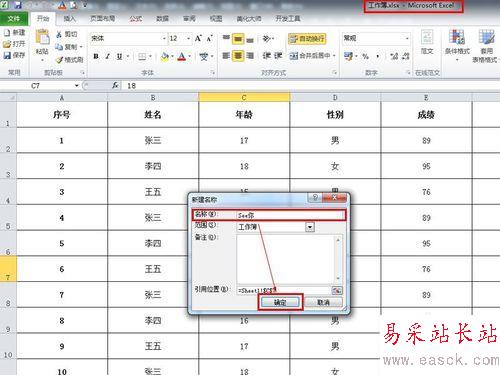Click the Cut (剪切) scissors icon
The height and width of the screenshot is (375, 500).
[x=59, y=34]
